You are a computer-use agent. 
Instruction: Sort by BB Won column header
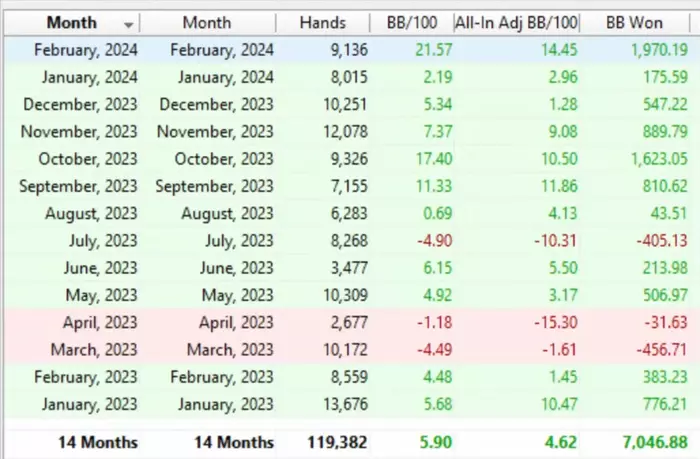(x=634, y=23)
